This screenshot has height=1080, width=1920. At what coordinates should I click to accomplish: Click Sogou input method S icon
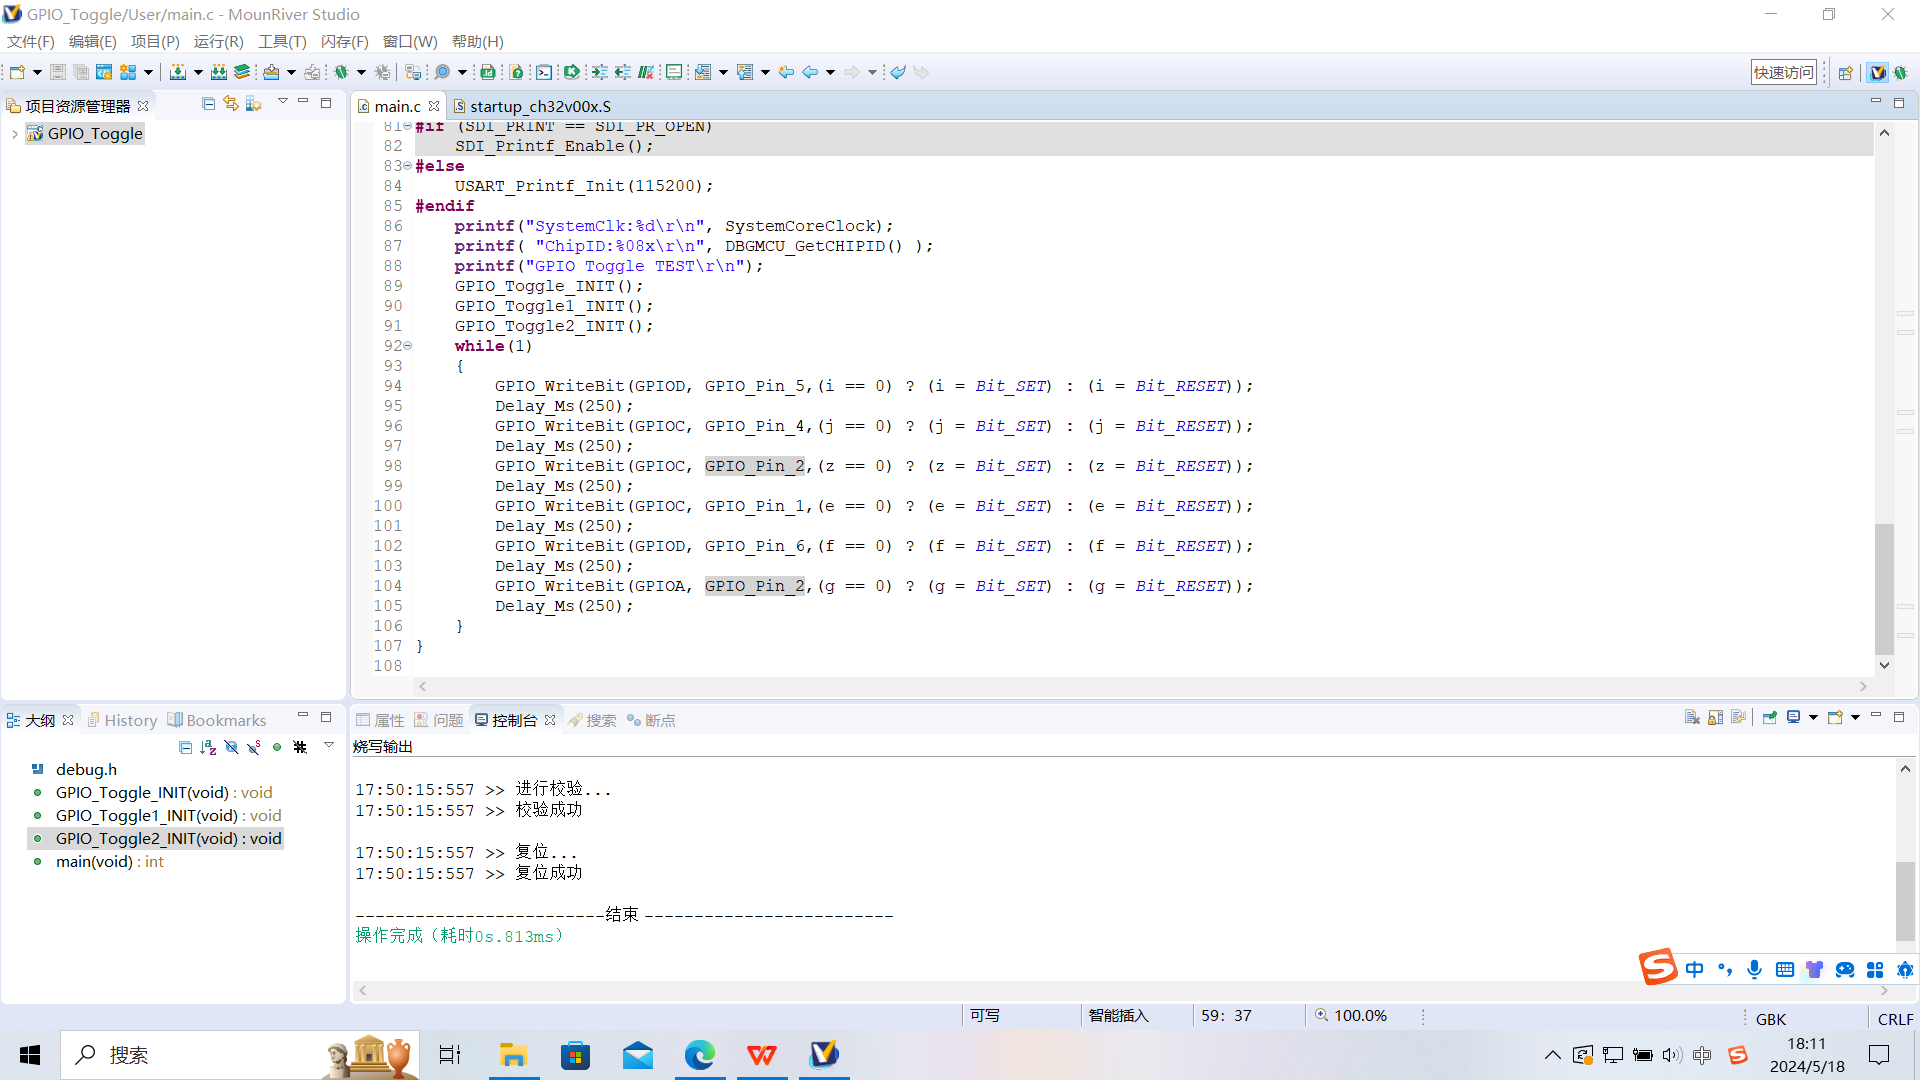1657,967
